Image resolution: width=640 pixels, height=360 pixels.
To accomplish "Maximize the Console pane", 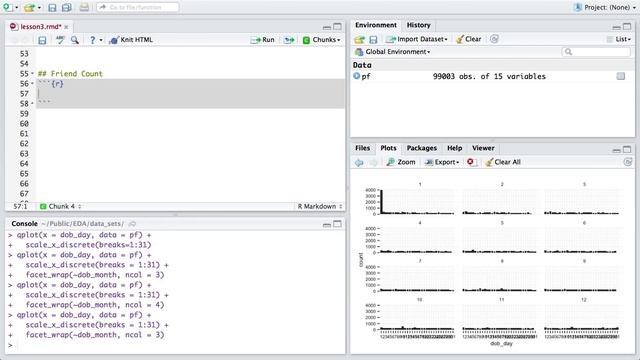I will pos(338,224).
